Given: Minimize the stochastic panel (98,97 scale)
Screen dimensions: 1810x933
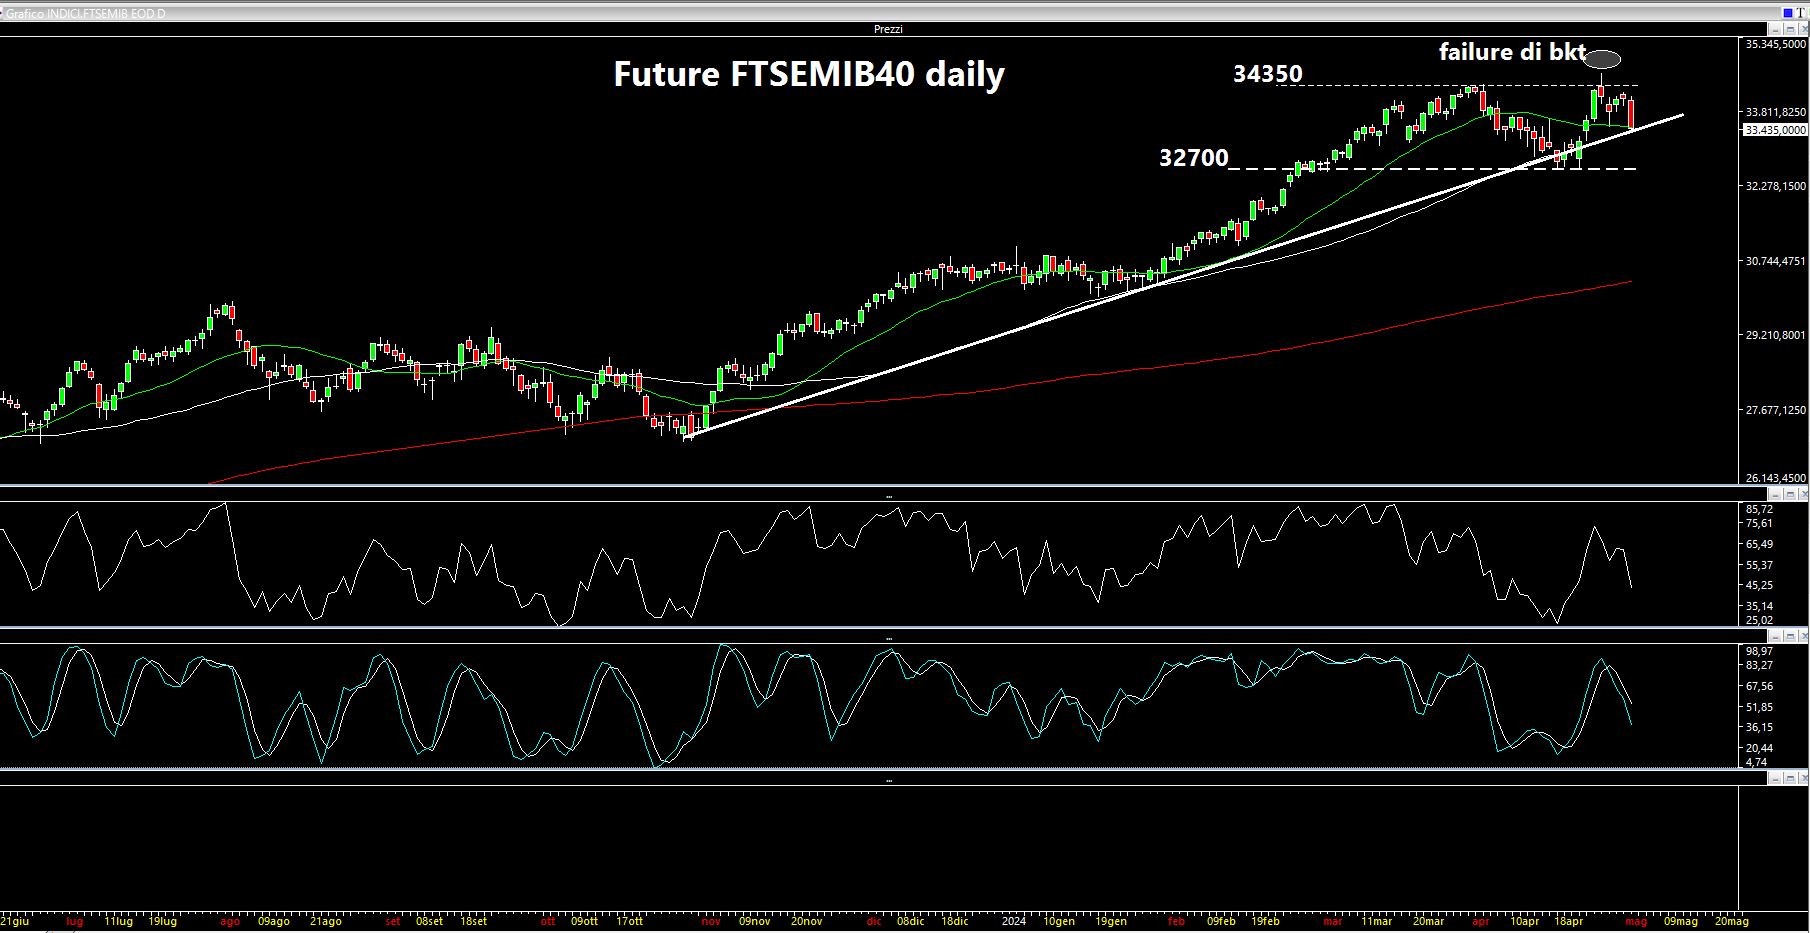Looking at the screenshot, I should tap(1775, 636).
